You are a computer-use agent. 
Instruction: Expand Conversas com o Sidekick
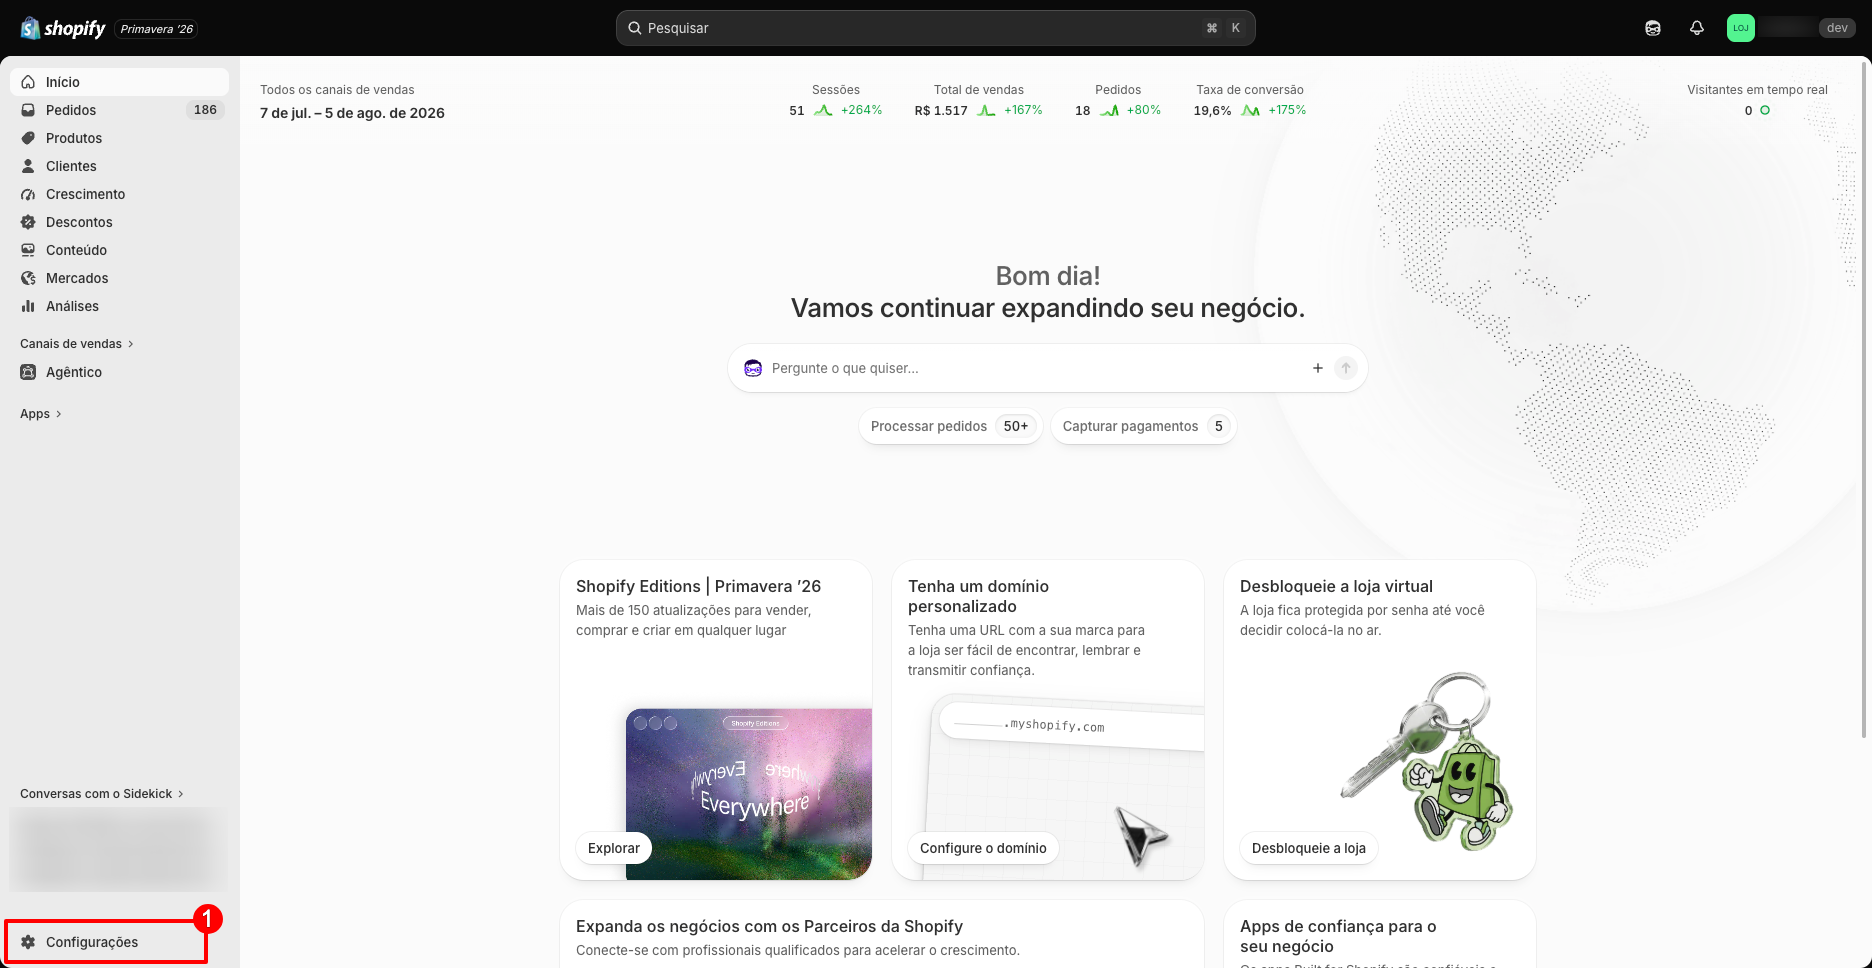102,794
